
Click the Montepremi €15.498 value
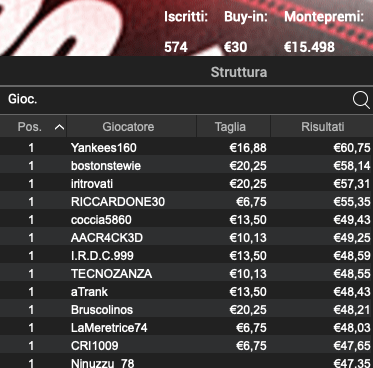(309, 47)
